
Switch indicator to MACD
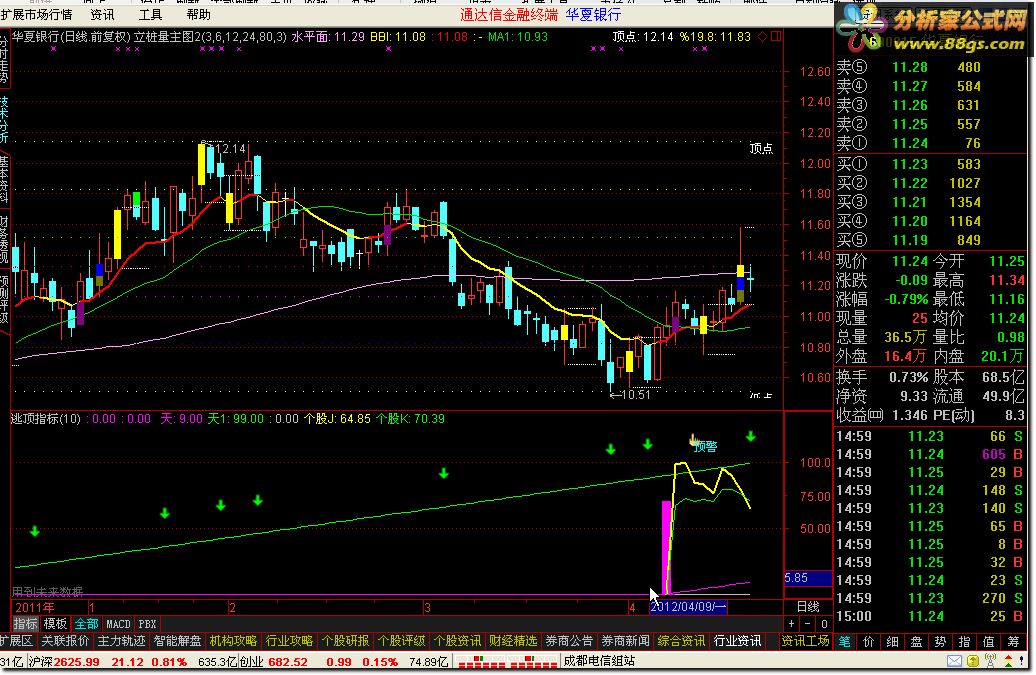(x=118, y=624)
